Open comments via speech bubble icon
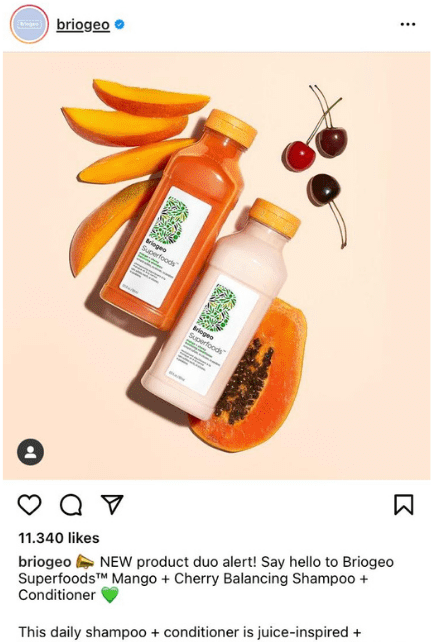Screen dimensions: 434x642 tap(71, 504)
